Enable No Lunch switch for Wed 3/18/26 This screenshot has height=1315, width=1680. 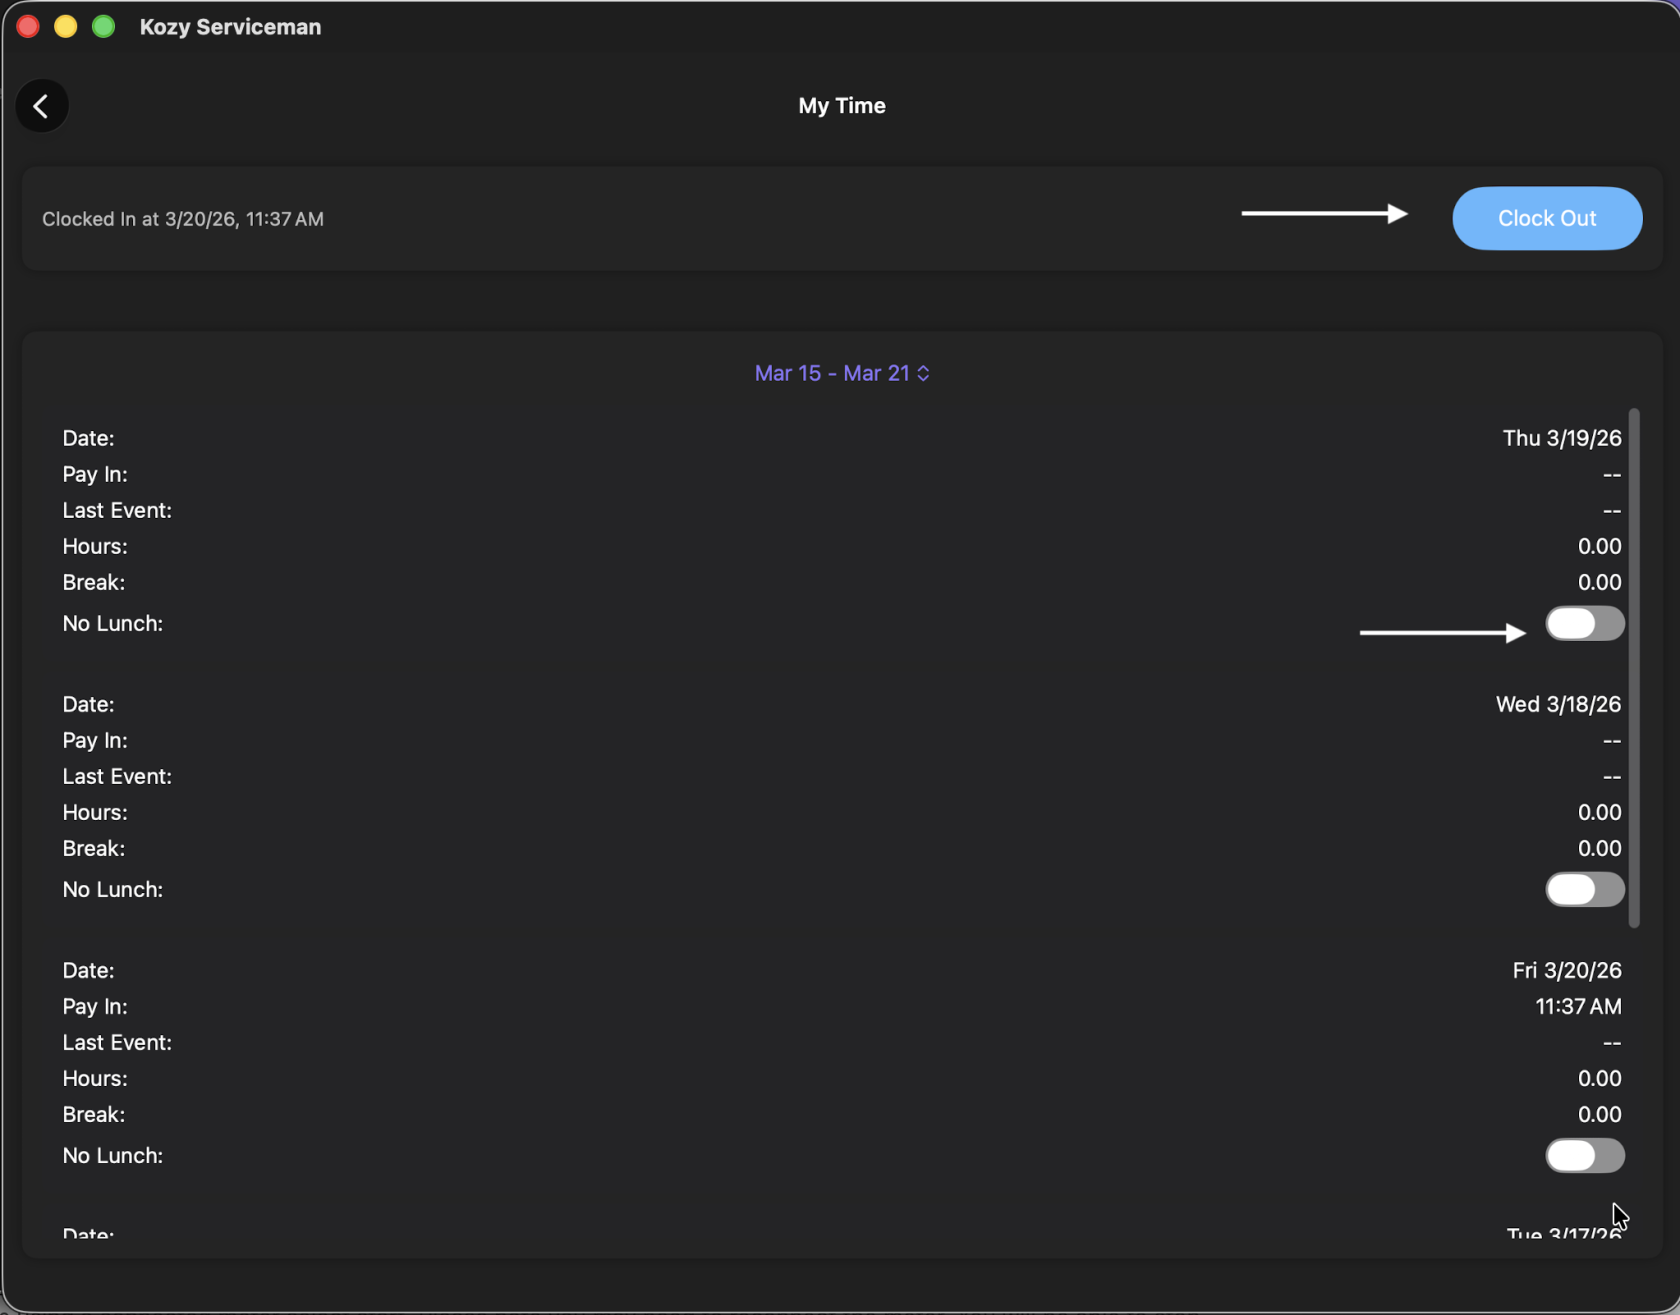click(x=1584, y=890)
